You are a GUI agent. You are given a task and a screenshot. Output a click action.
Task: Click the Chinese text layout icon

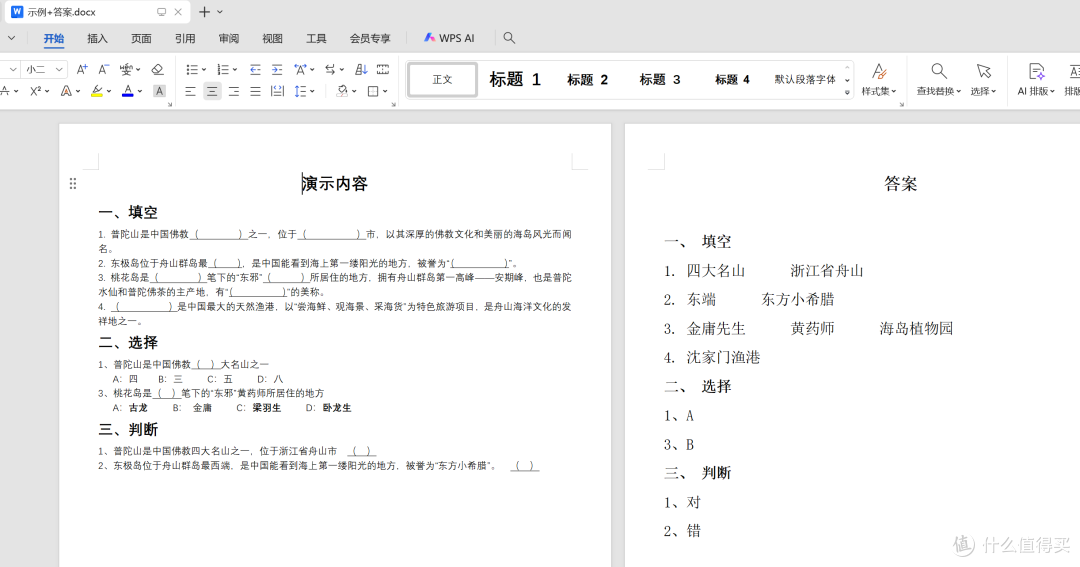pos(300,70)
